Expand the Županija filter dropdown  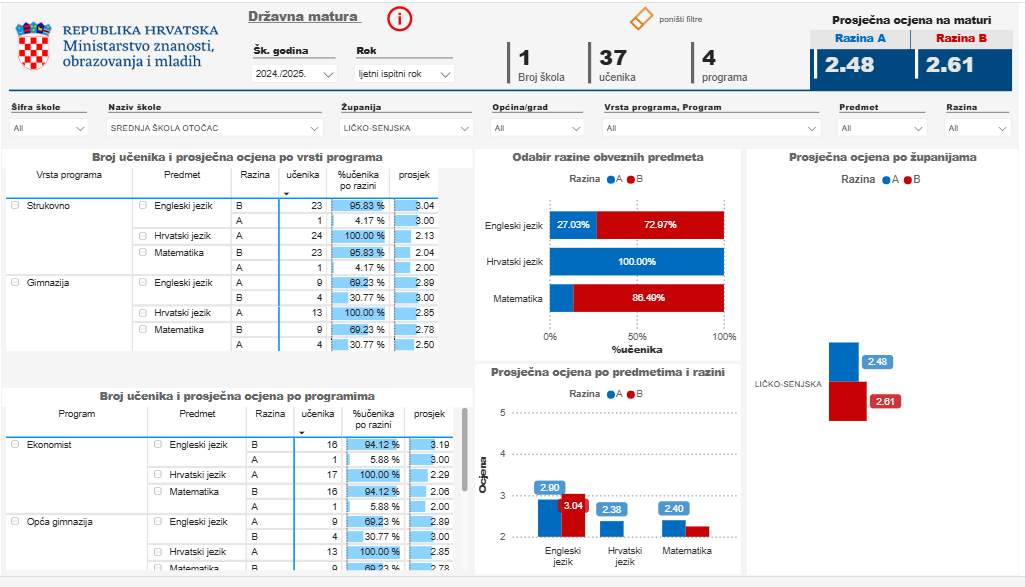404,128
